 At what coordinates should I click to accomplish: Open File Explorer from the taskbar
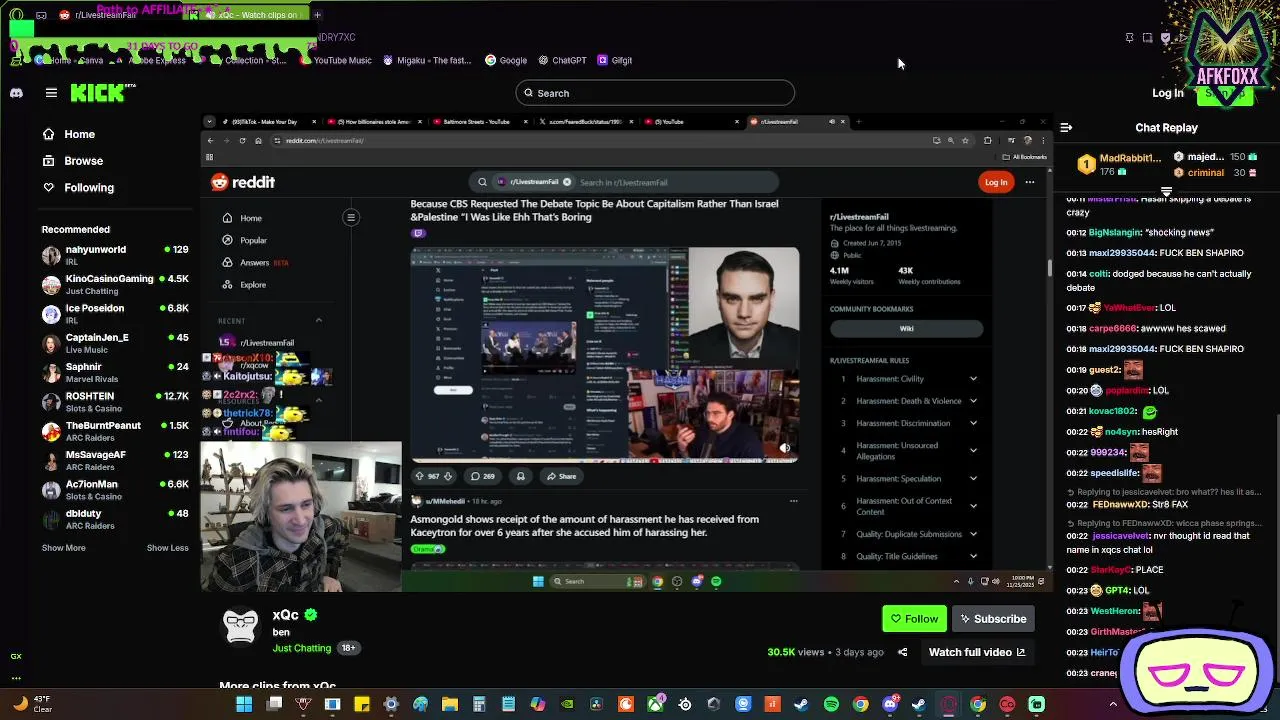(x=450, y=704)
